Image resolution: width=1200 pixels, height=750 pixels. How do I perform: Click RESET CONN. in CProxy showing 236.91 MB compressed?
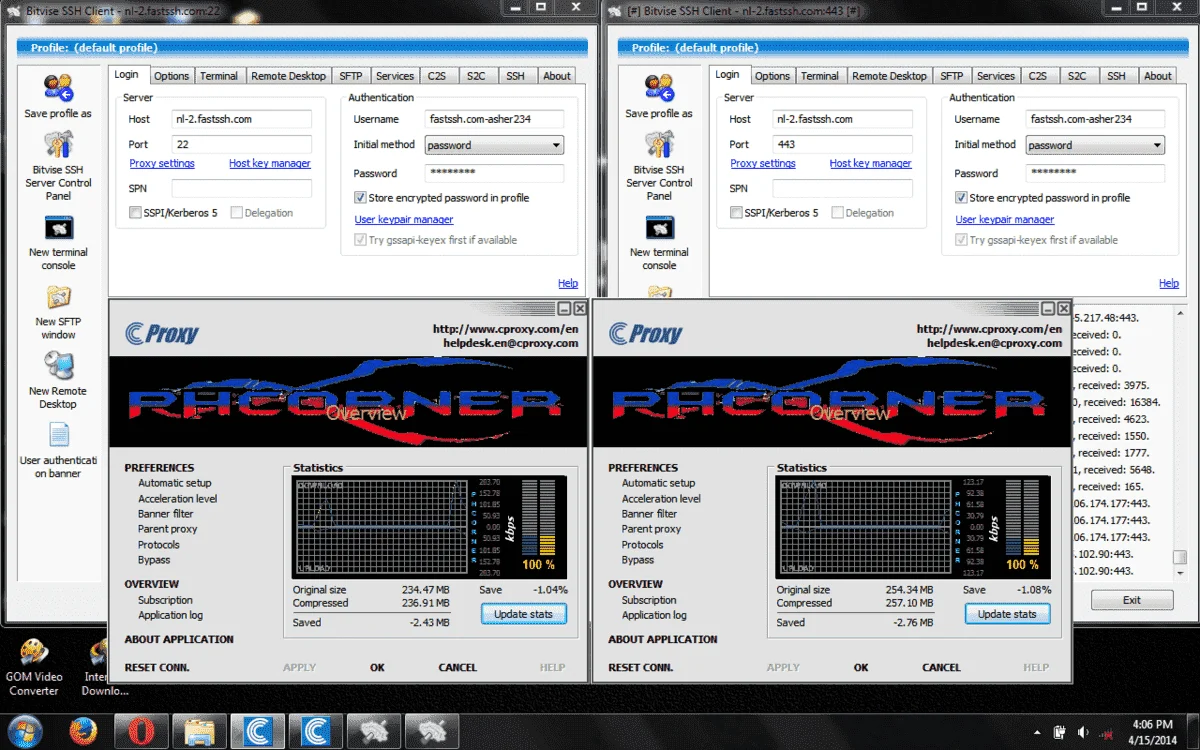(x=157, y=667)
